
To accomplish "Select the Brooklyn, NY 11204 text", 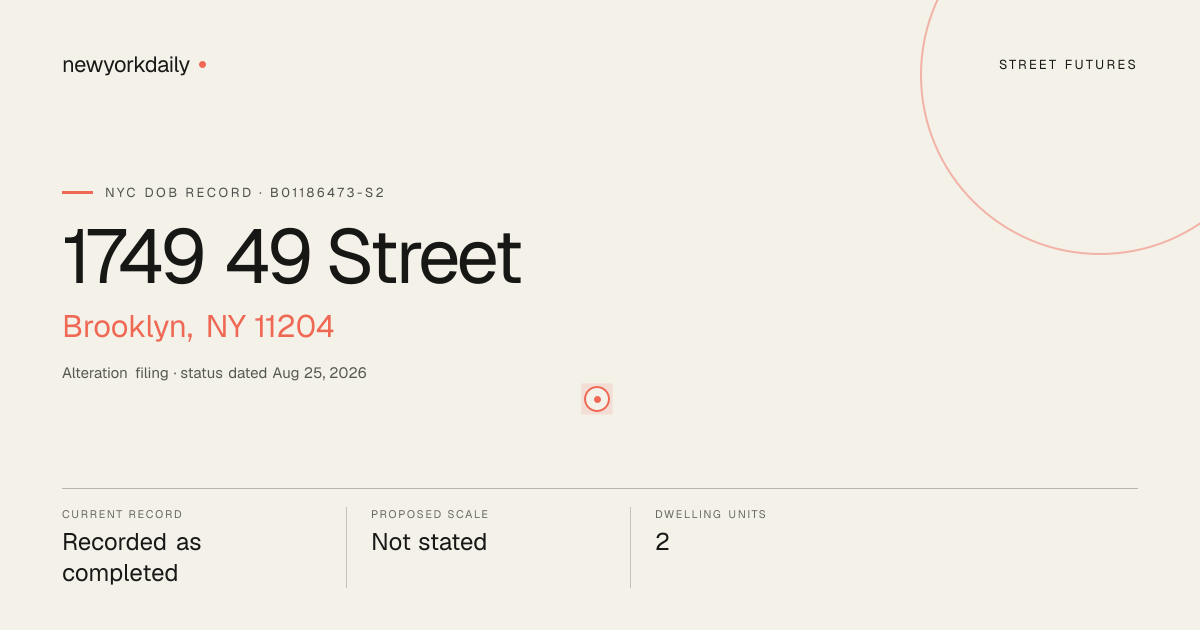I will 198,327.
